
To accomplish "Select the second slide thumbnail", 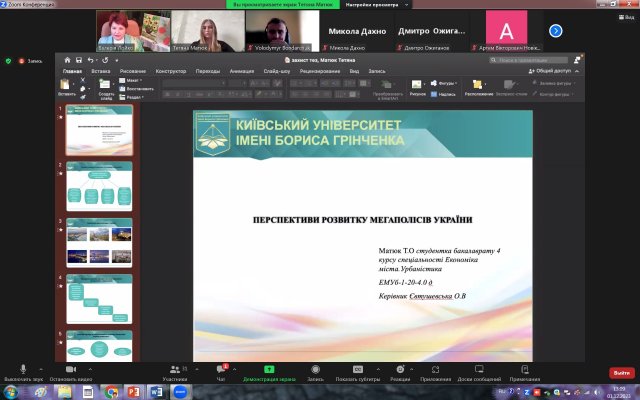I will tap(99, 182).
